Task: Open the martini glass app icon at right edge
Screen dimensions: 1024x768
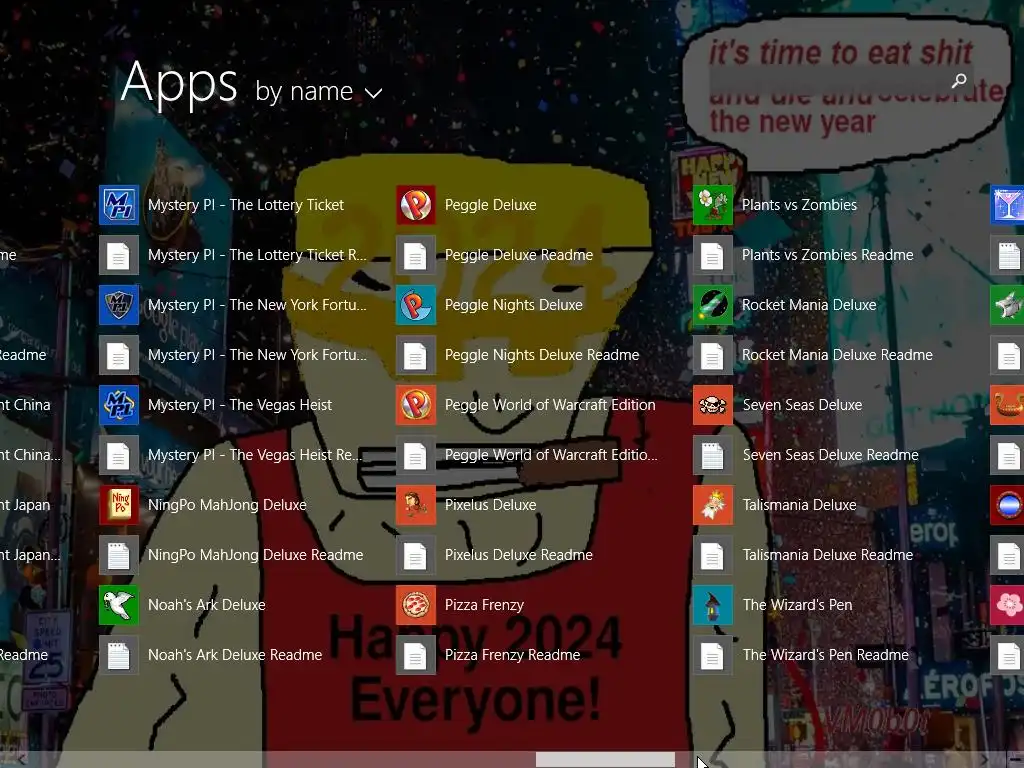Action: point(1008,205)
